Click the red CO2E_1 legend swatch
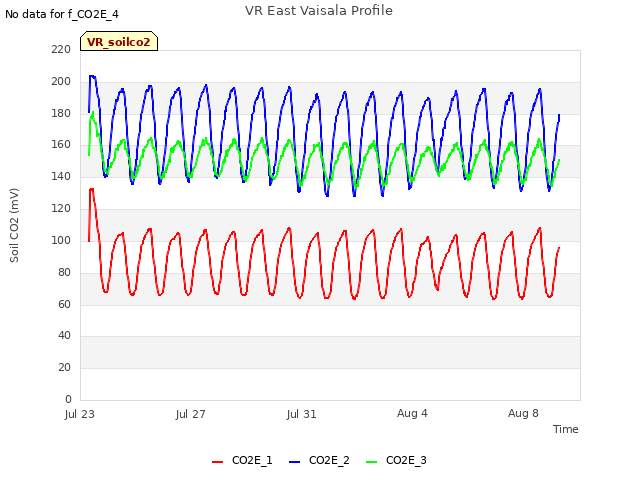This screenshot has width=640, height=480. point(218,462)
